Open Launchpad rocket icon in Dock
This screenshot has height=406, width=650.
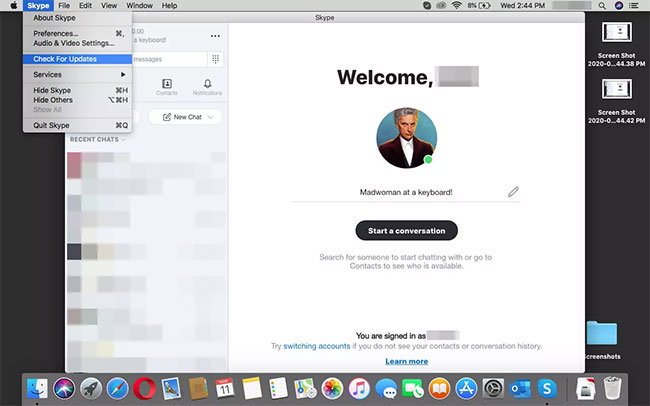(x=91, y=389)
